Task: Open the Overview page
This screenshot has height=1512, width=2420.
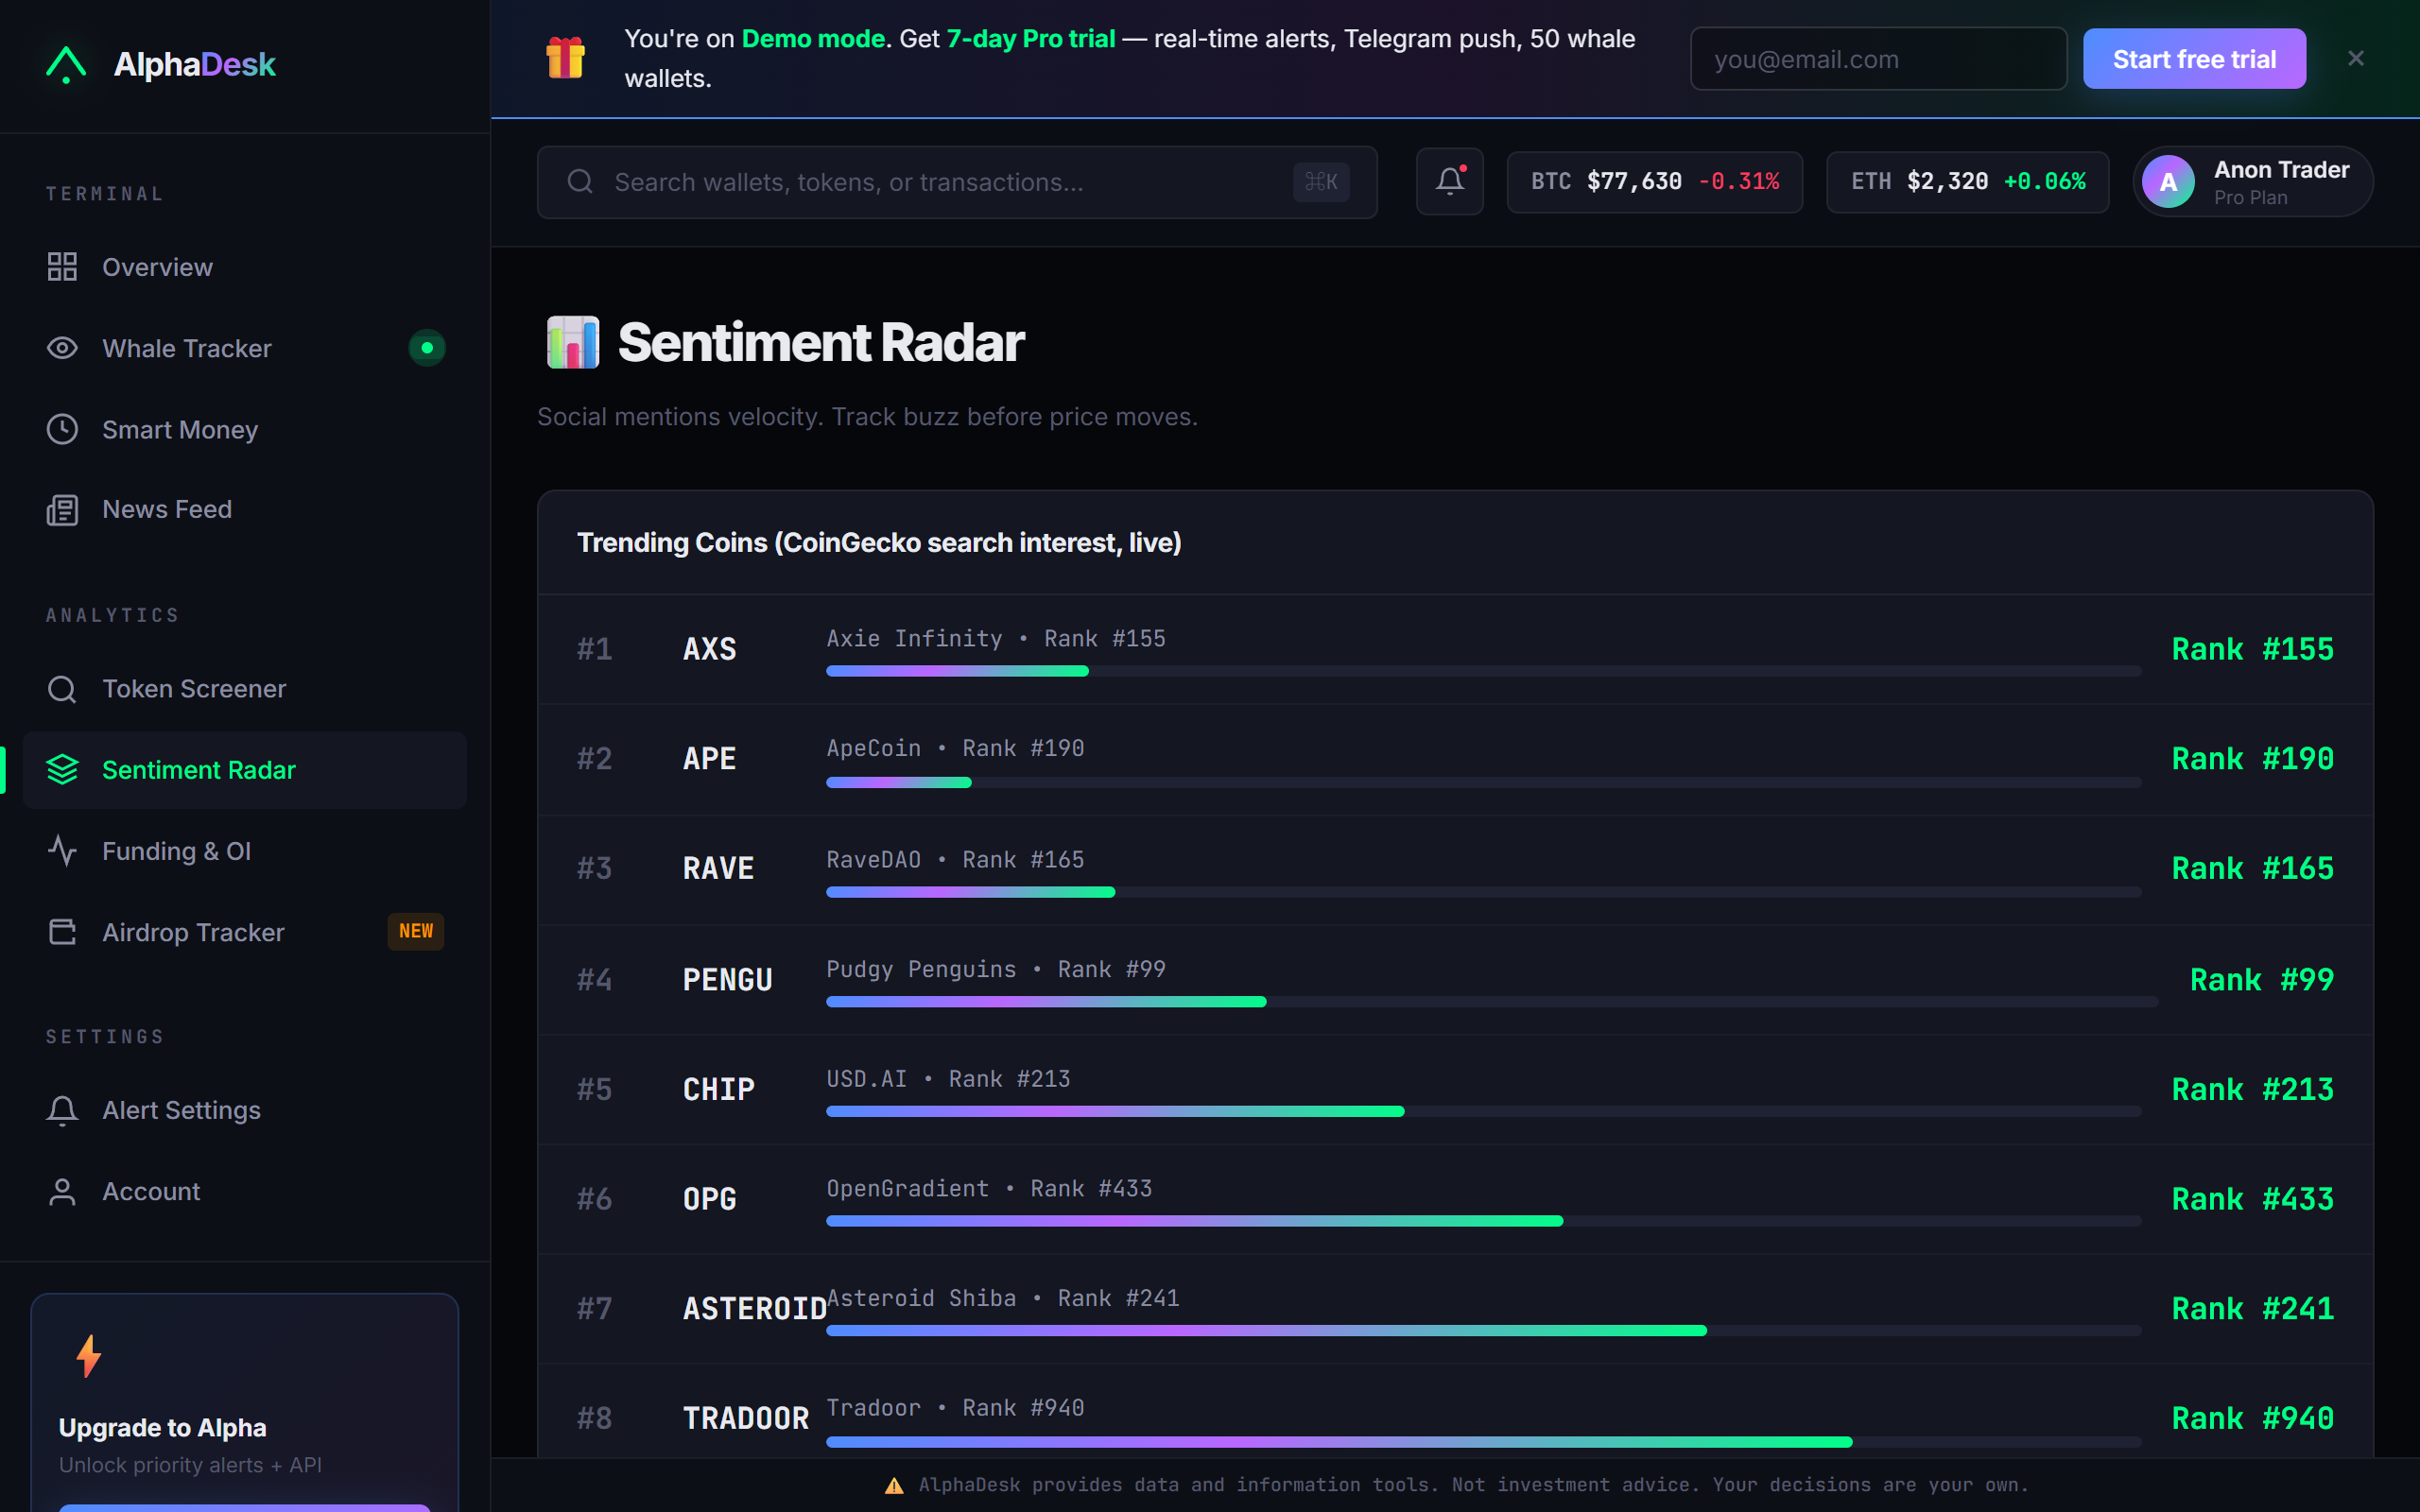Action: pos(245,267)
